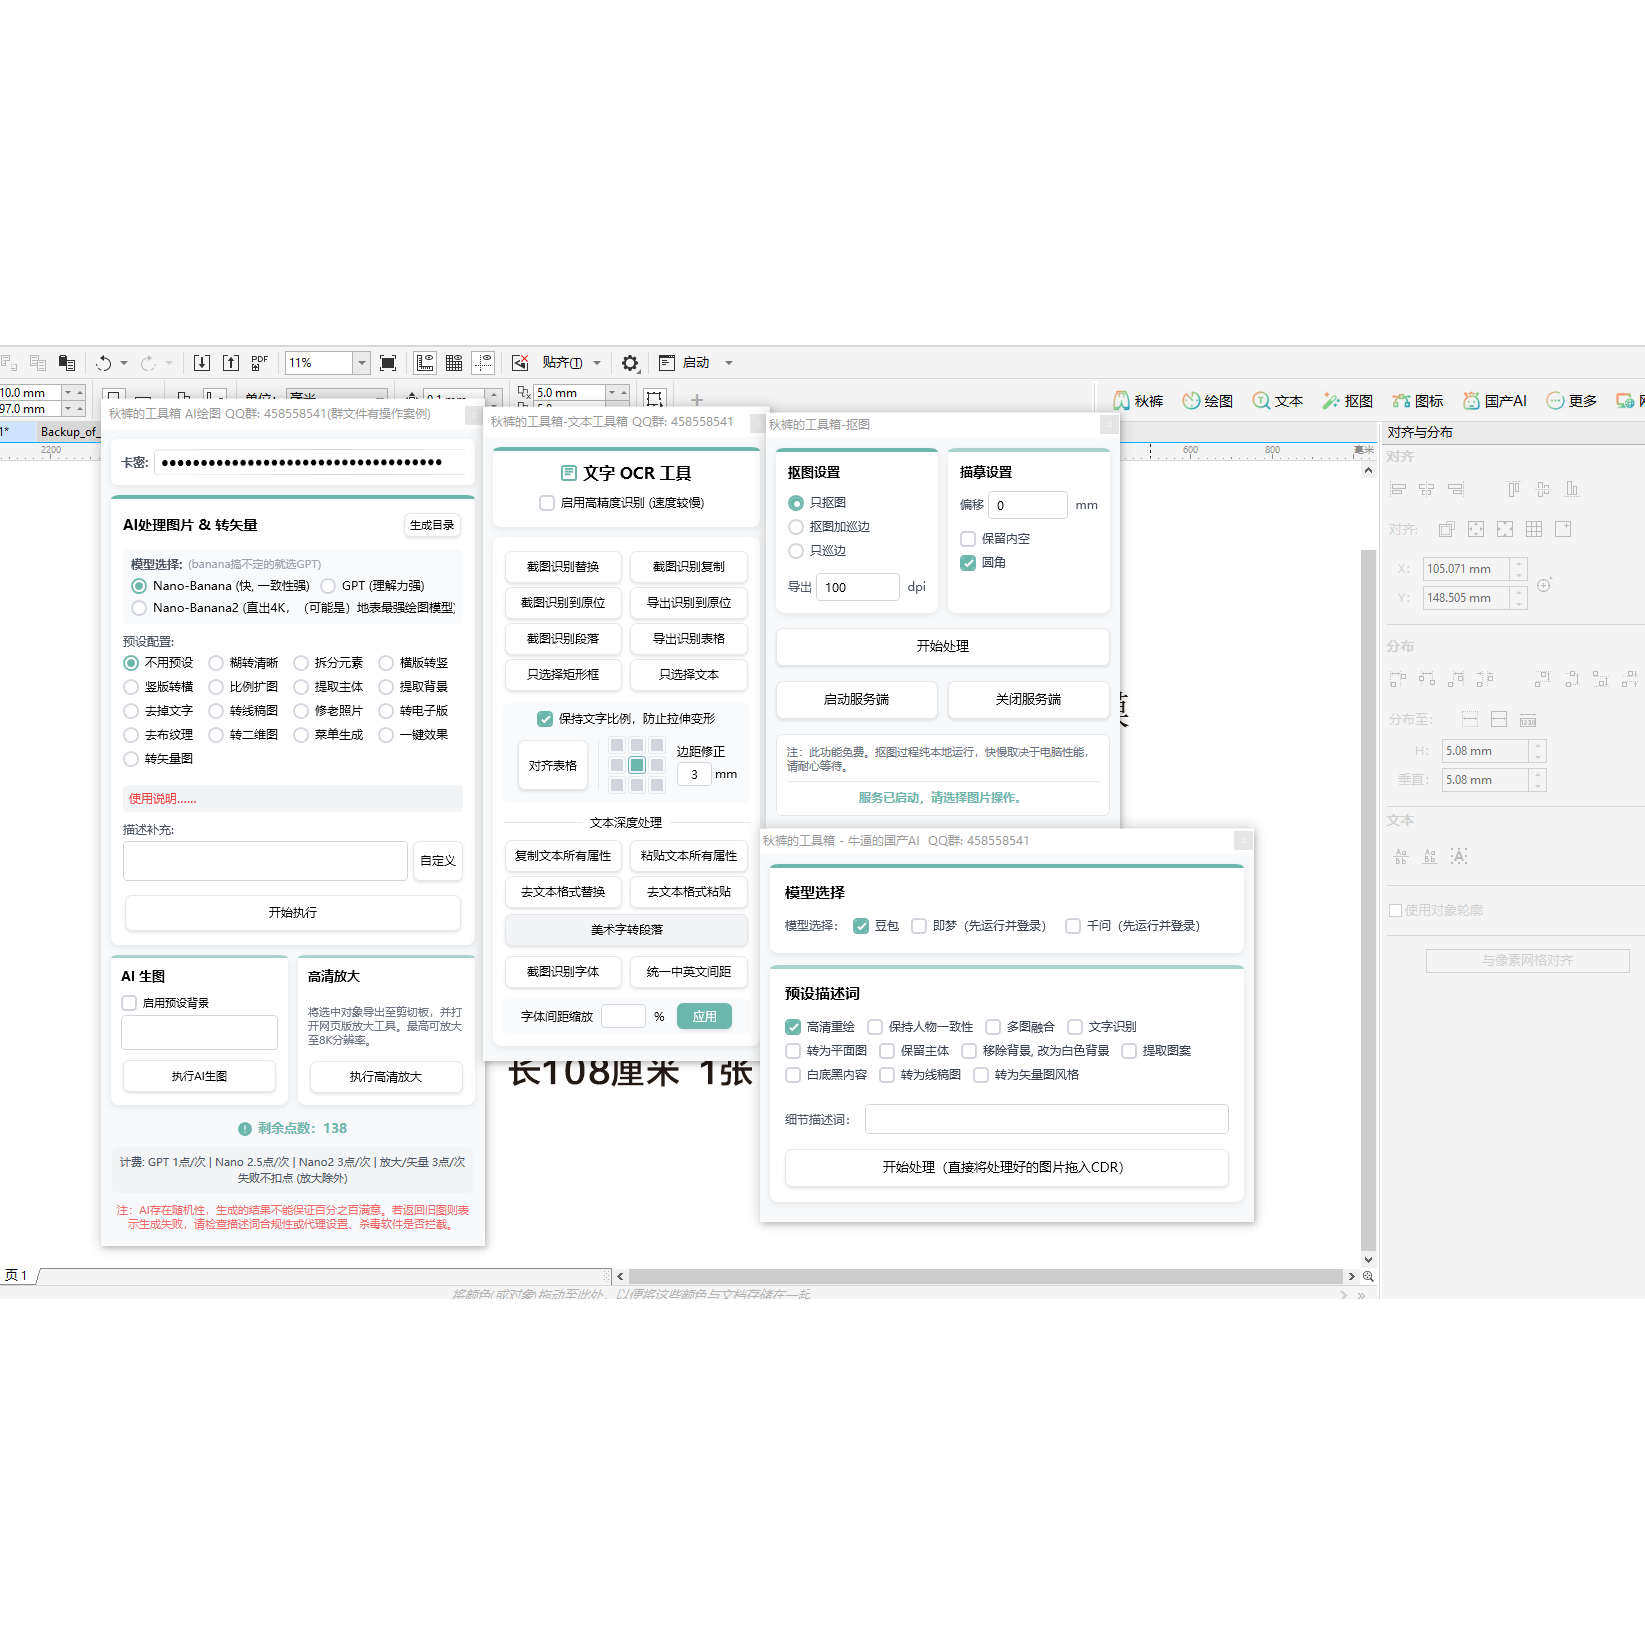
Task: Open the 绘图 toolbar menu
Action: click(x=1208, y=401)
